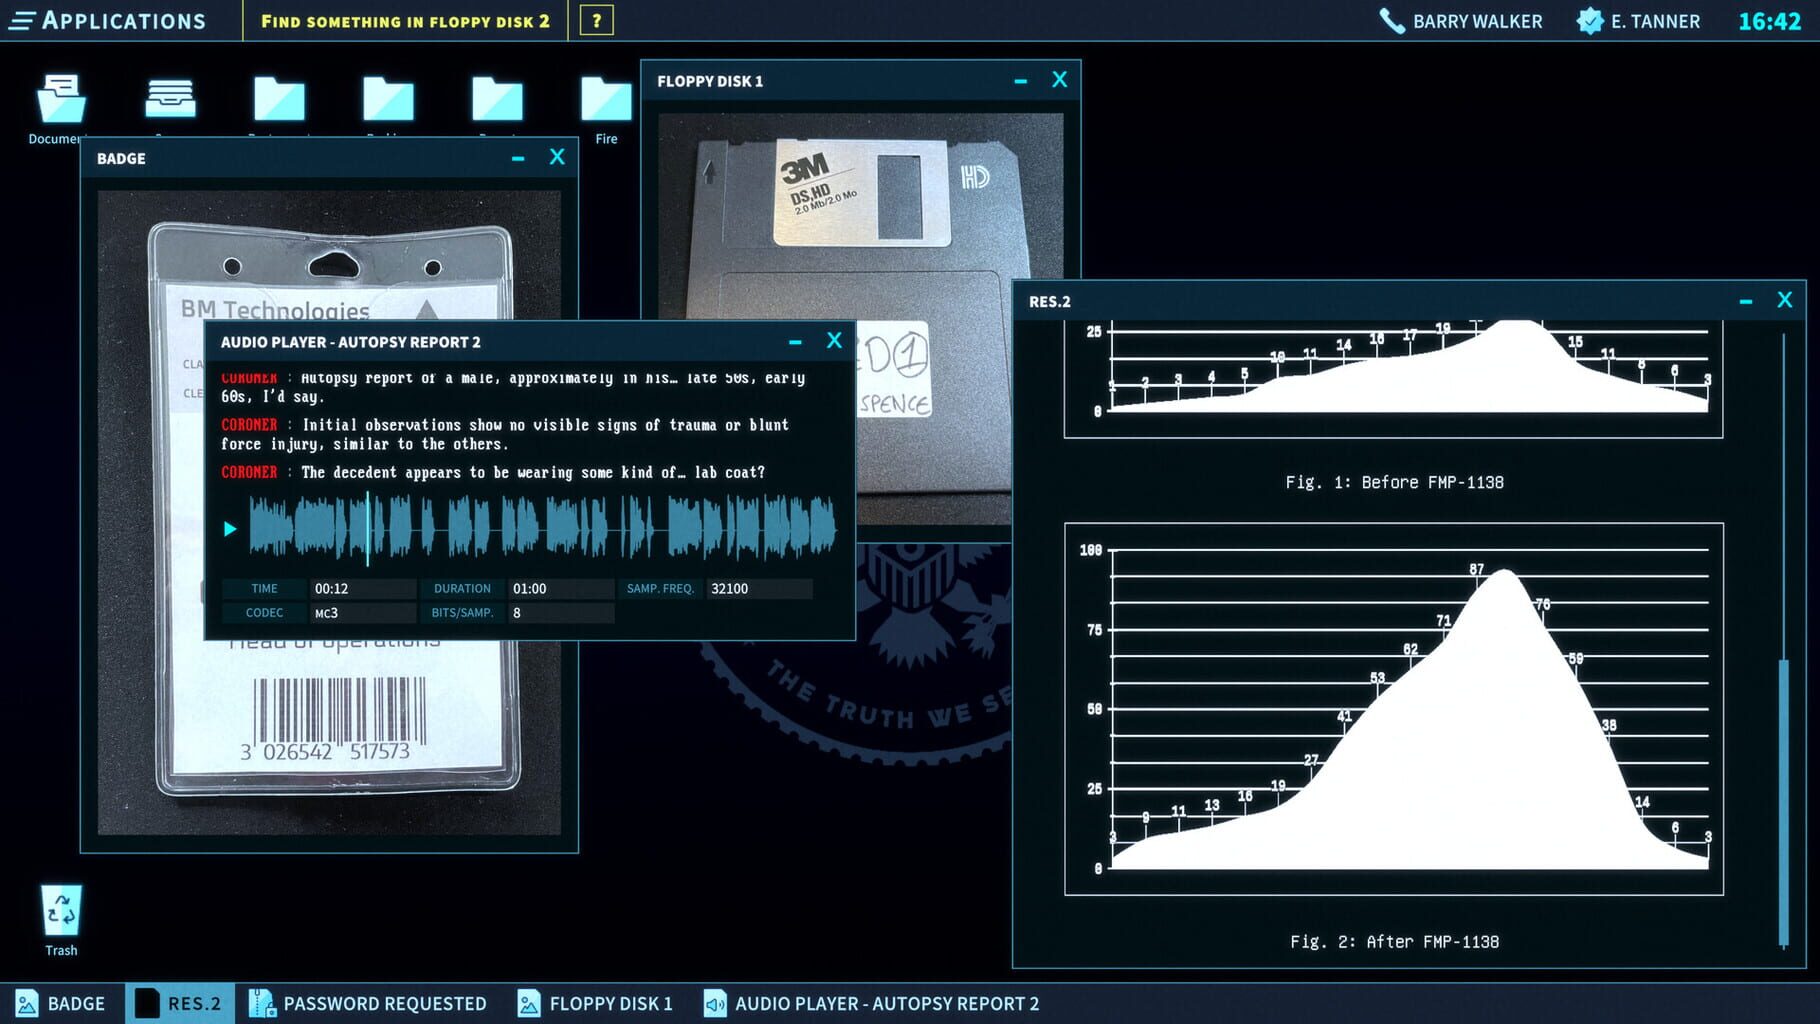Open the Documents folder icon

(60, 97)
